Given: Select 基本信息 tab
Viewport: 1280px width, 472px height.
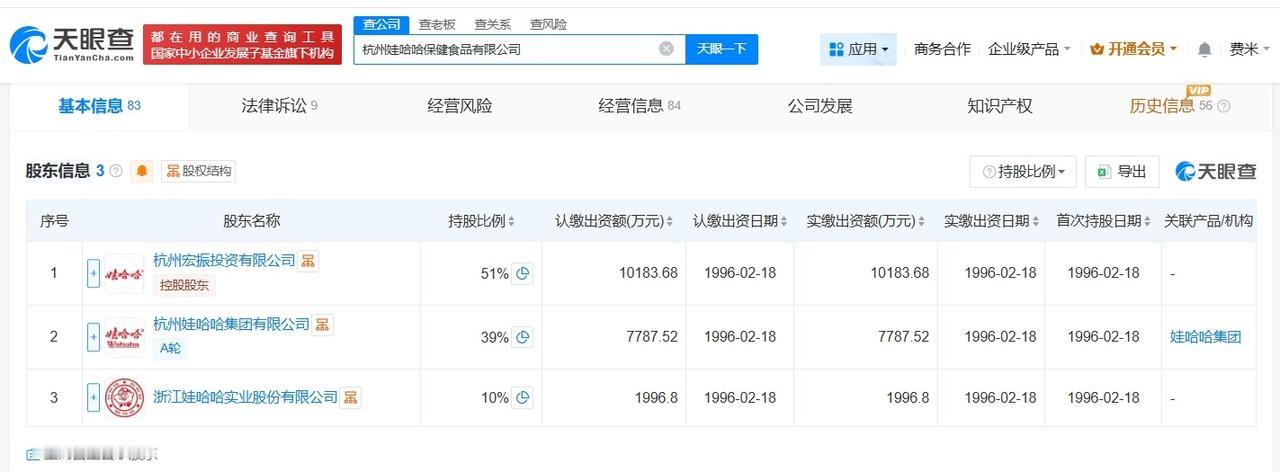Looking at the screenshot, I should pyautogui.click(x=99, y=106).
